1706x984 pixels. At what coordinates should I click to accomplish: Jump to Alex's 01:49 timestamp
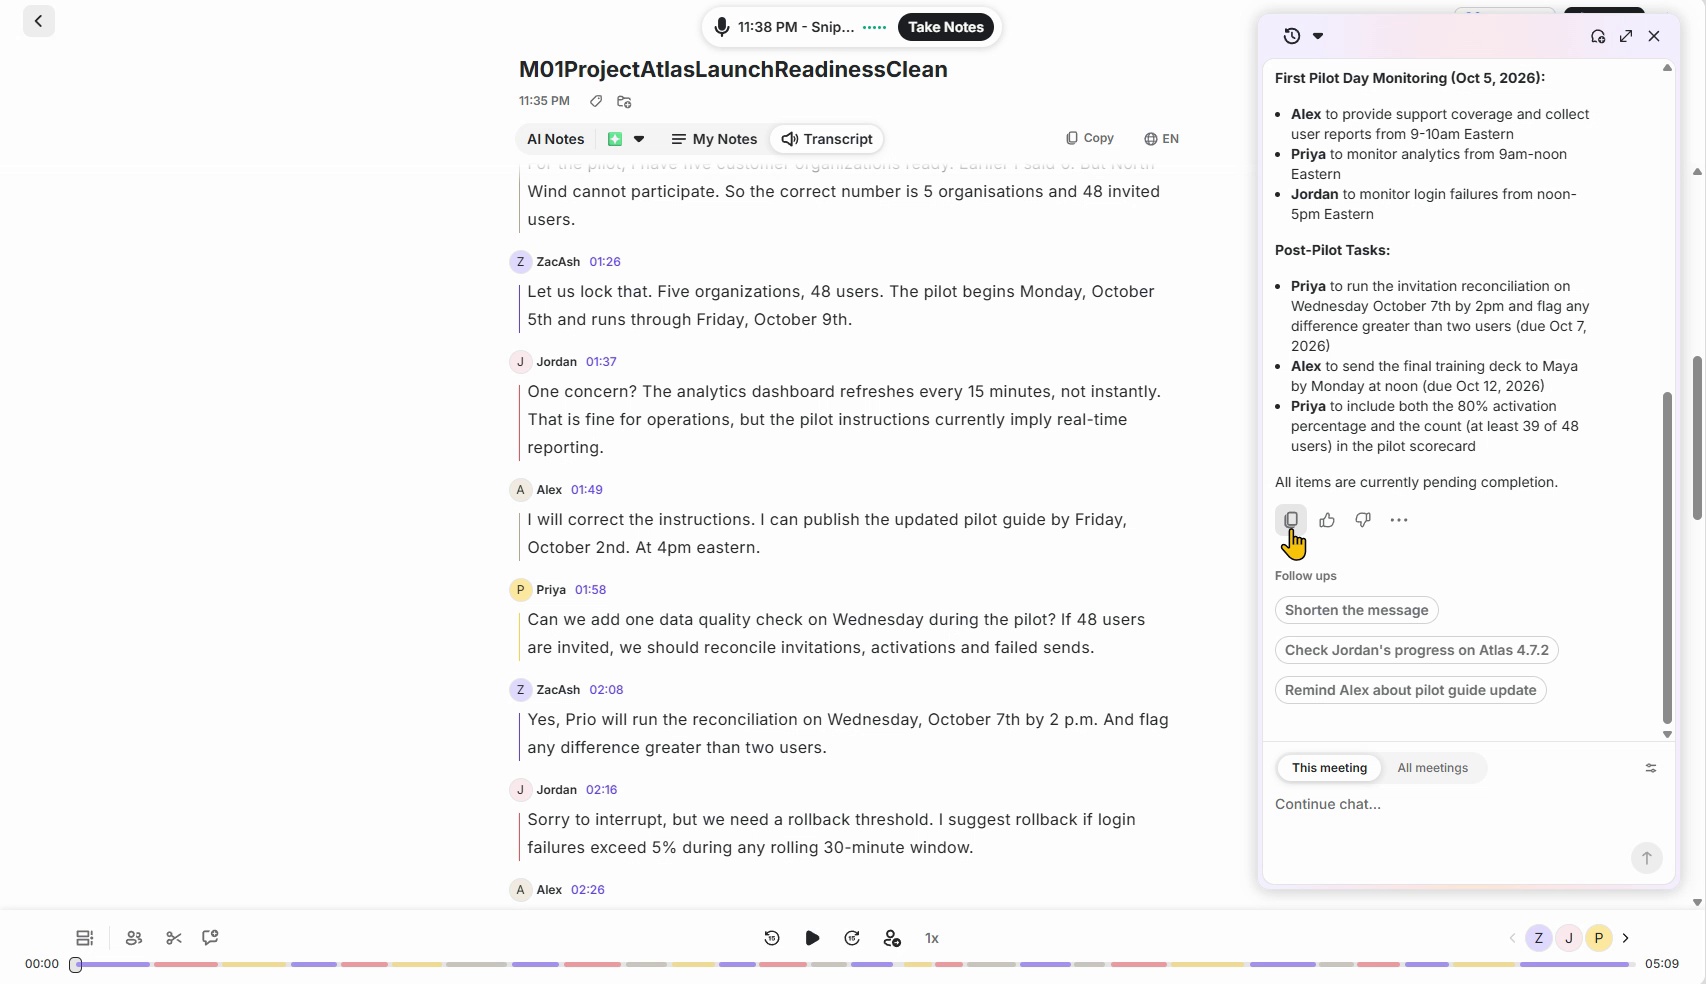(x=587, y=490)
